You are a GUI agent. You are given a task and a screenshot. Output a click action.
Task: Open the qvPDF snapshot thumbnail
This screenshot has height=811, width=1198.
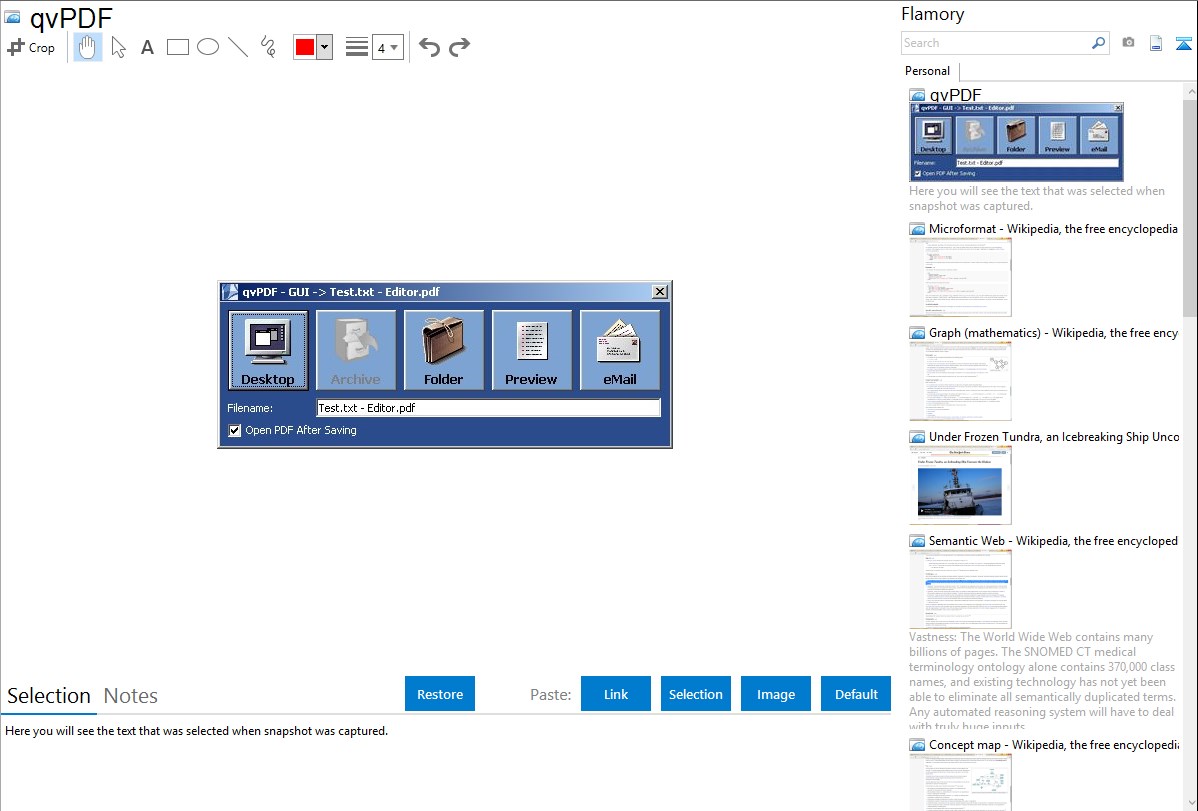pos(1016,142)
